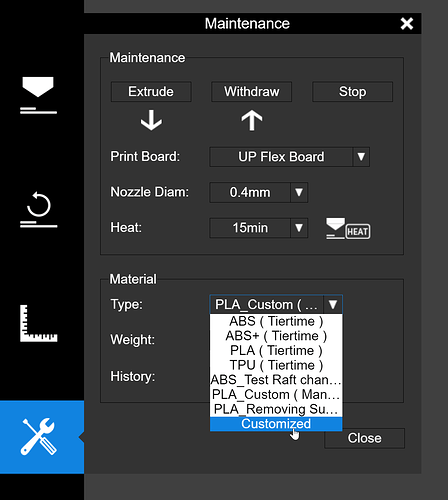Click the up arrow withdraw icon
The height and width of the screenshot is (500, 448).
(252, 120)
